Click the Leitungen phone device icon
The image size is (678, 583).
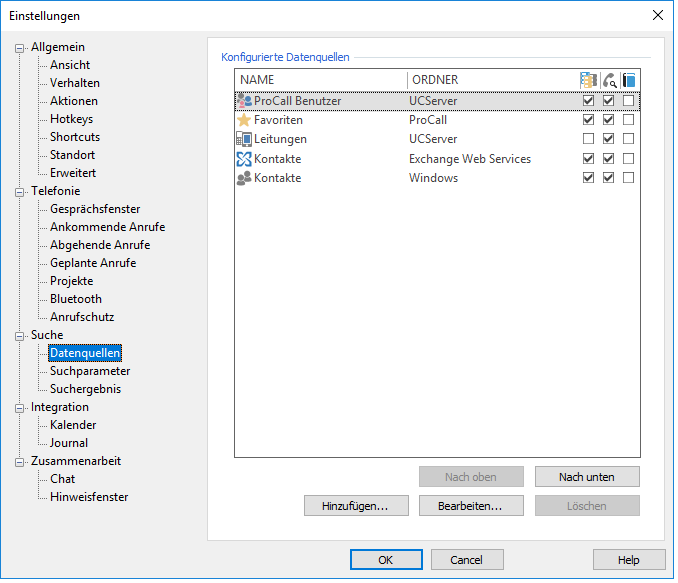[x=244, y=139]
